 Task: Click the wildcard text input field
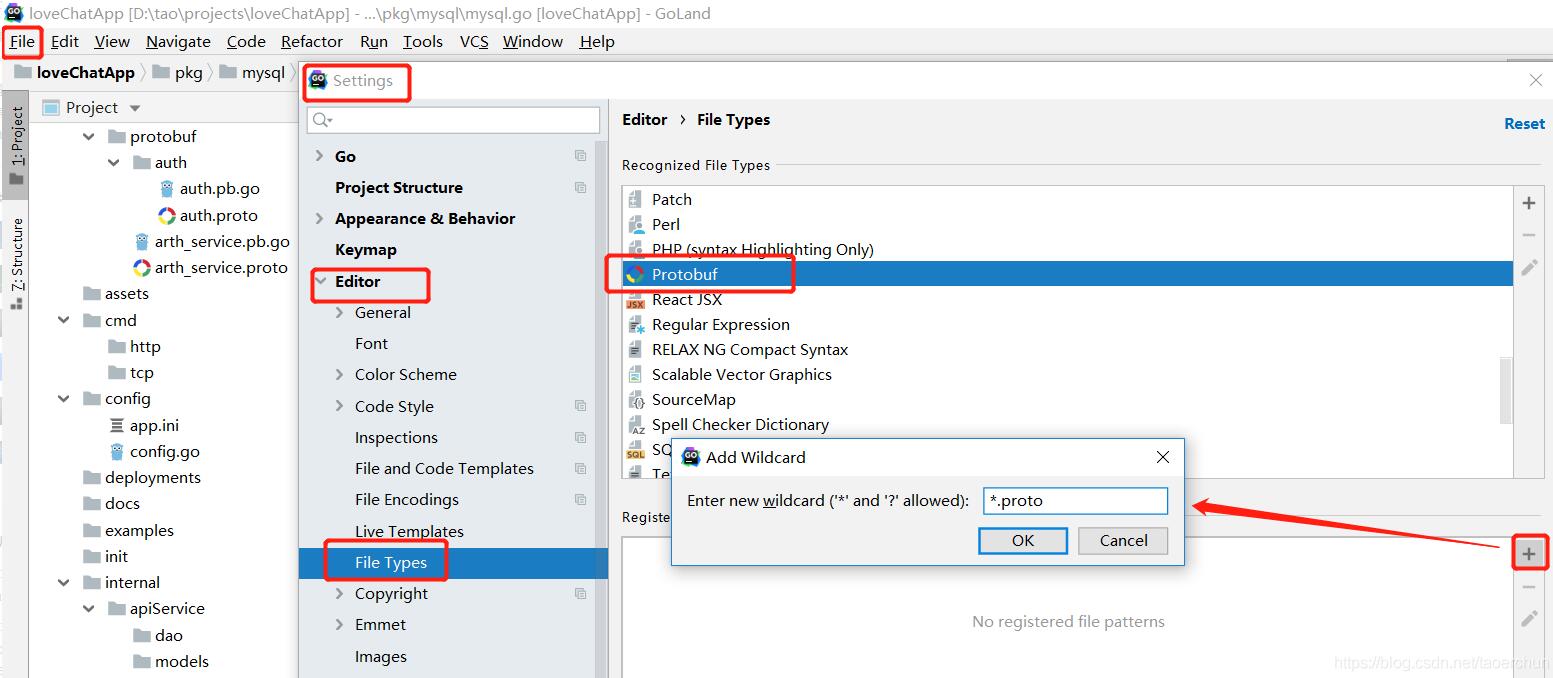point(1075,500)
